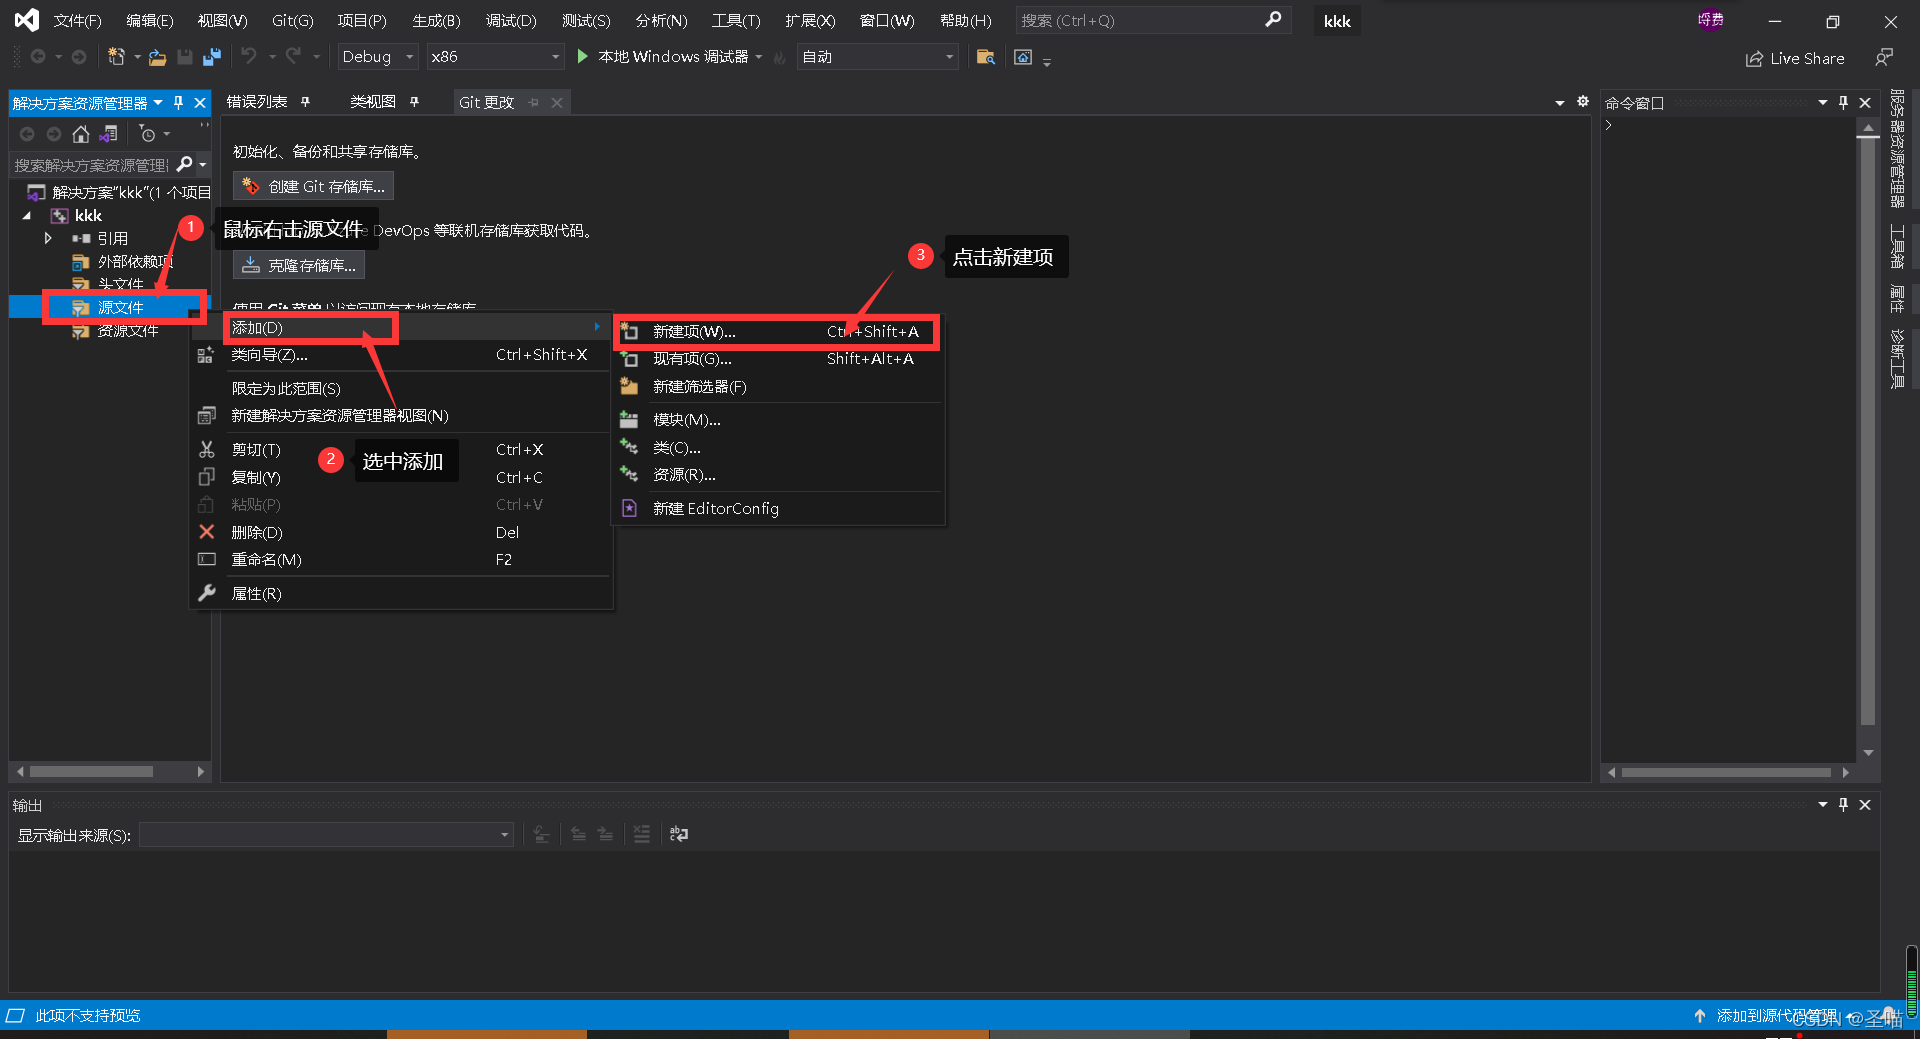Open the 显示输出来源 combo box
1920x1039 pixels.
326,835
